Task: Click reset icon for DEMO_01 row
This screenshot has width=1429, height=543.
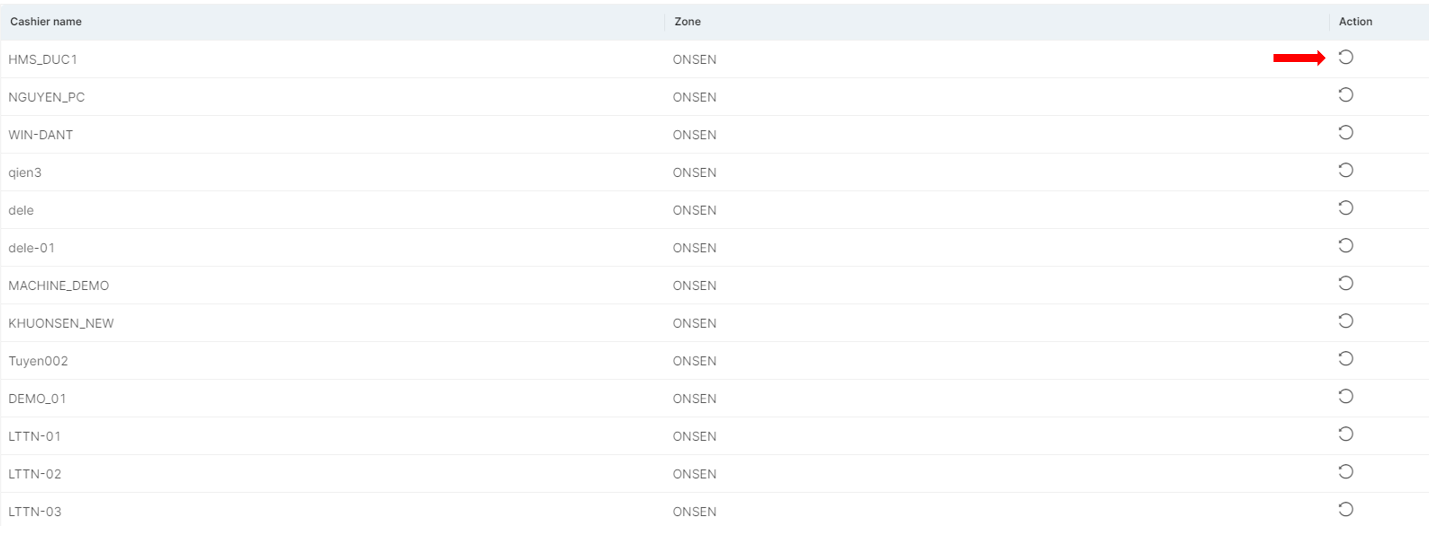Action: (1345, 397)
